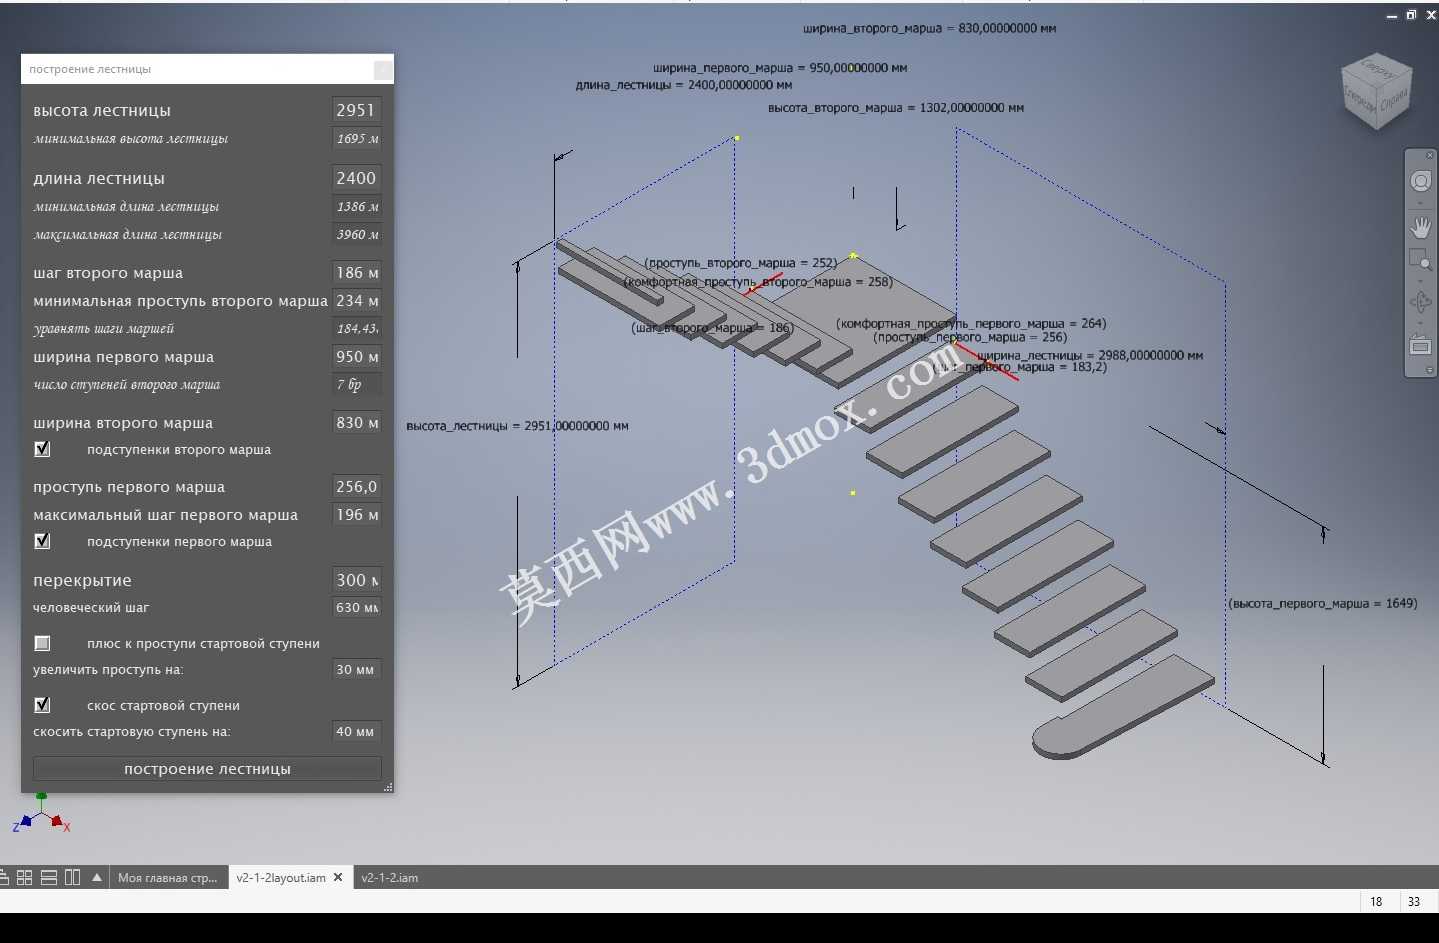Click the XYZ axis triad indicator
Viewport: 1439px width, 943px height.
coord(41,815)
